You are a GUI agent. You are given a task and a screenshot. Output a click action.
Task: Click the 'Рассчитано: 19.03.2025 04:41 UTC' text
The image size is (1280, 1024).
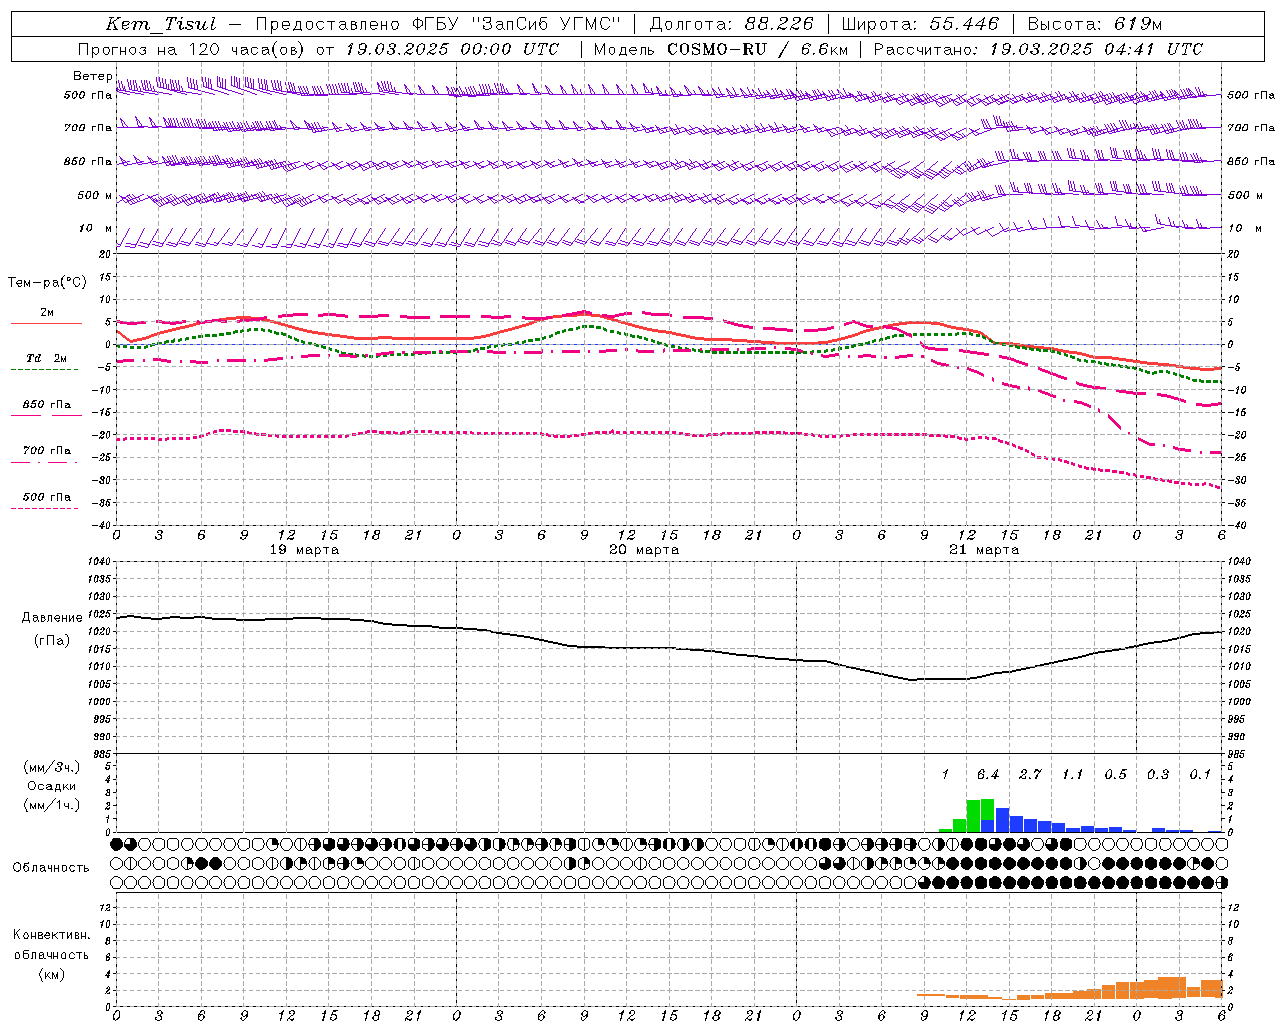pos(1038,49)
